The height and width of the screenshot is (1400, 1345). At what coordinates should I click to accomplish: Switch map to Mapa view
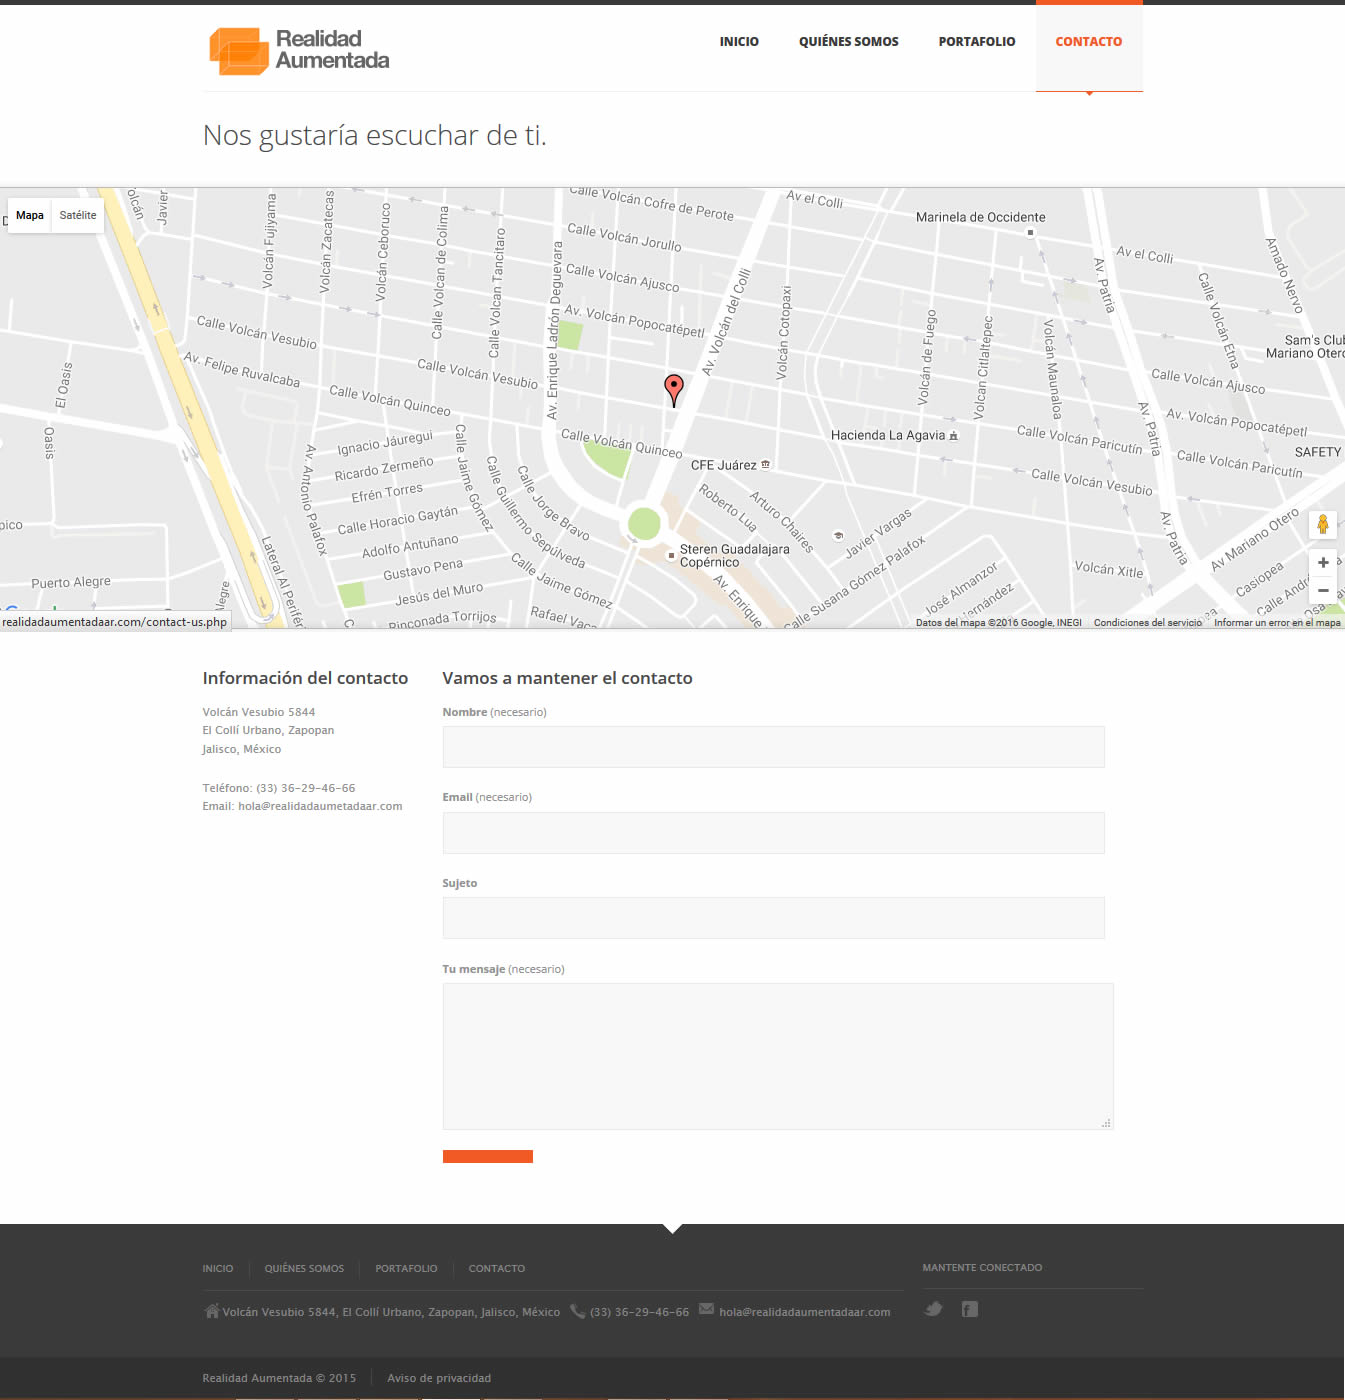(x=30, y=215)
